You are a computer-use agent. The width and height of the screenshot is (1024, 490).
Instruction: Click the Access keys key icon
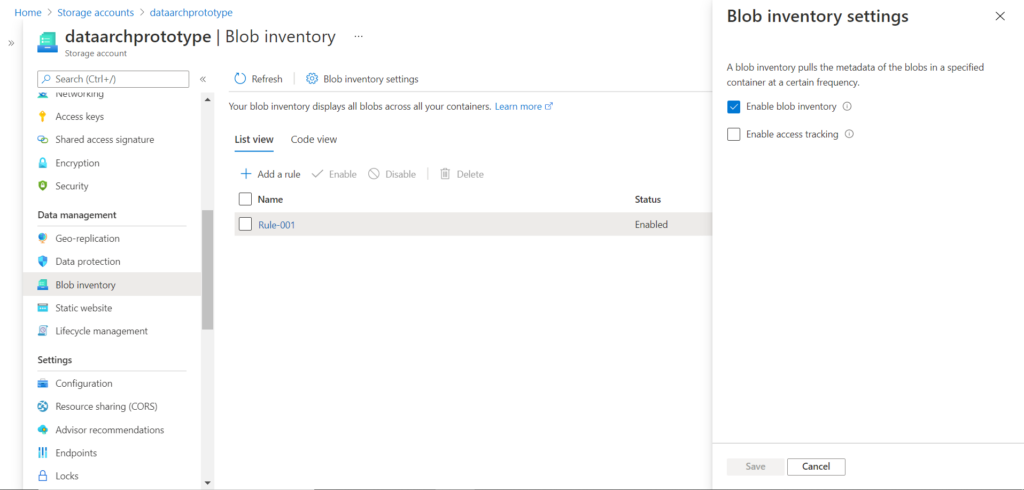tap(43, 116)
